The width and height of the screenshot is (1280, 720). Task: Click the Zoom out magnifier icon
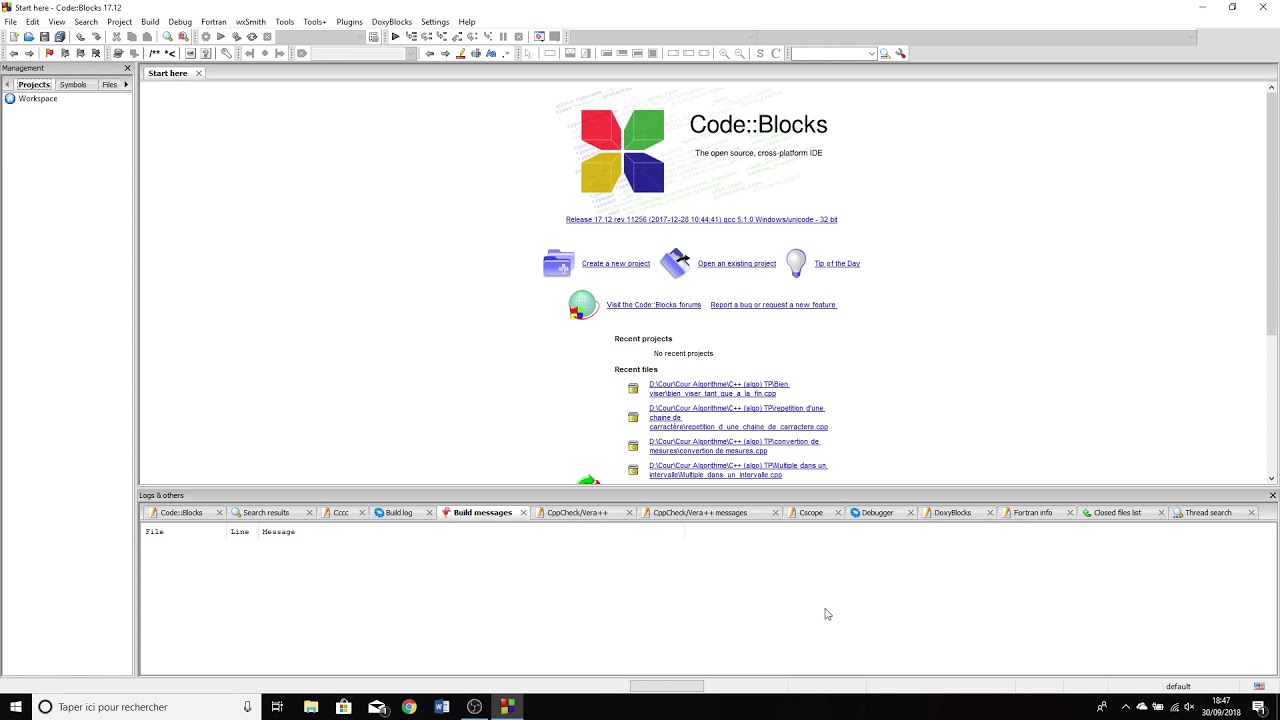(x=739, y=53)
